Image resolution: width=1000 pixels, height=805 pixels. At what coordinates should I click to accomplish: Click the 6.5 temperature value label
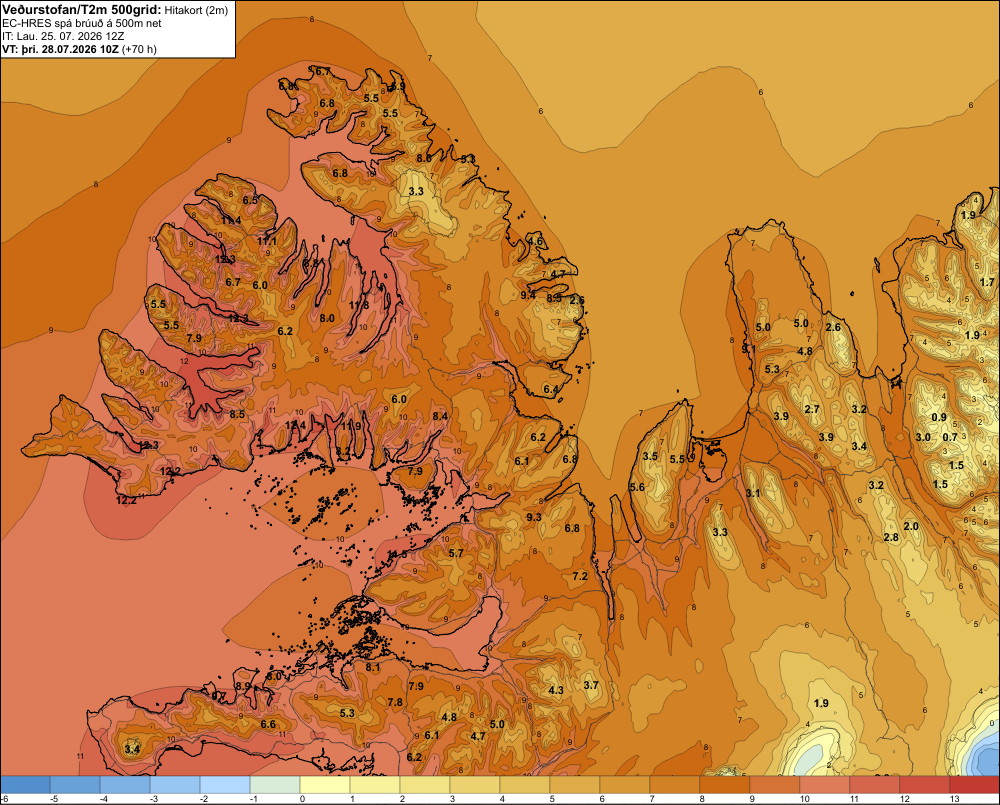[x=250, y=200]
